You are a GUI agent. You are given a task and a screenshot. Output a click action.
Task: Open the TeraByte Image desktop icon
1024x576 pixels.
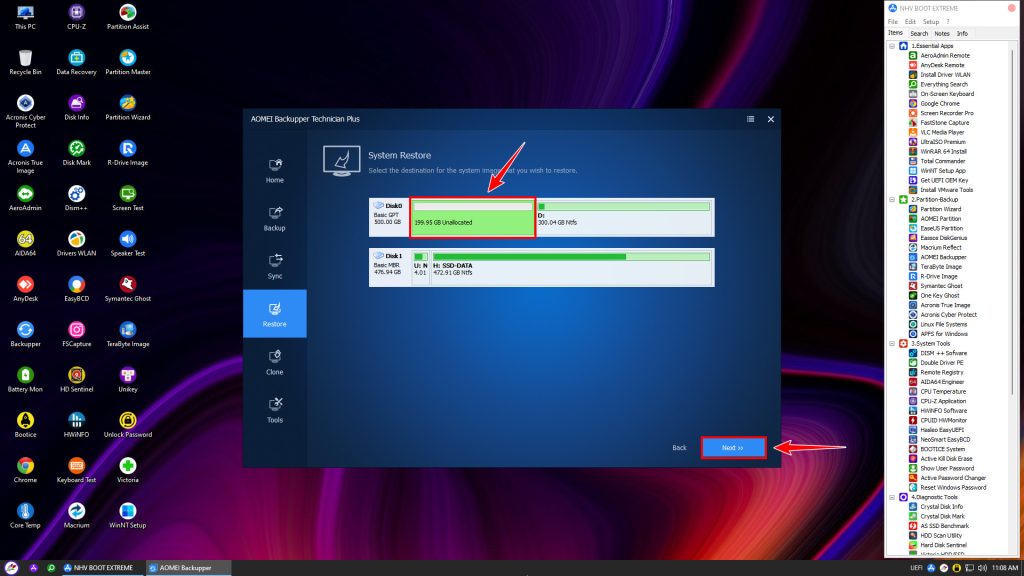(x=127, y=334)
